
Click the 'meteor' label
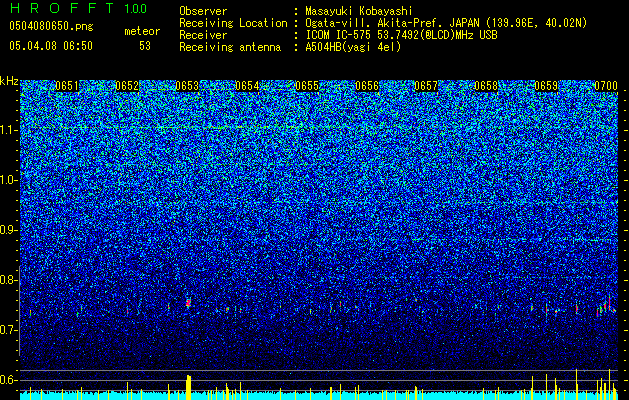click(142, 31)
